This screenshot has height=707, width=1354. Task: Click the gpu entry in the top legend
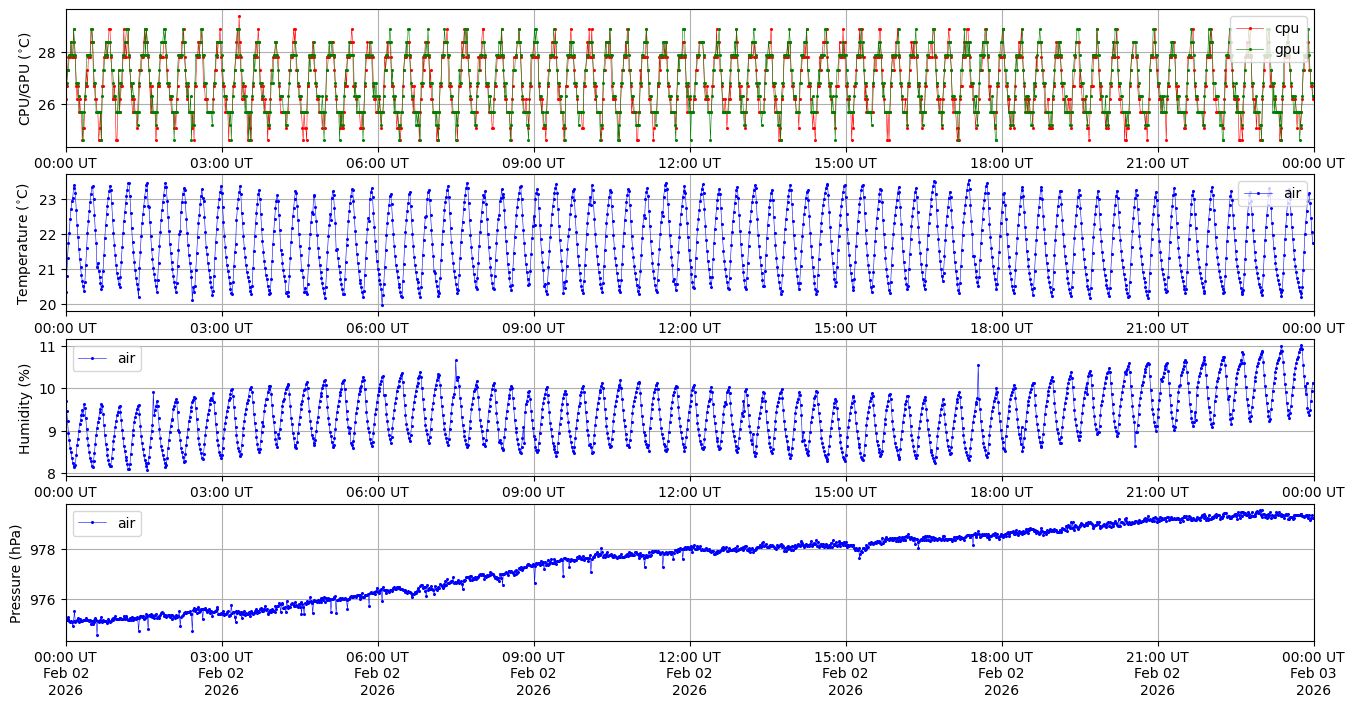[1280, 49]
